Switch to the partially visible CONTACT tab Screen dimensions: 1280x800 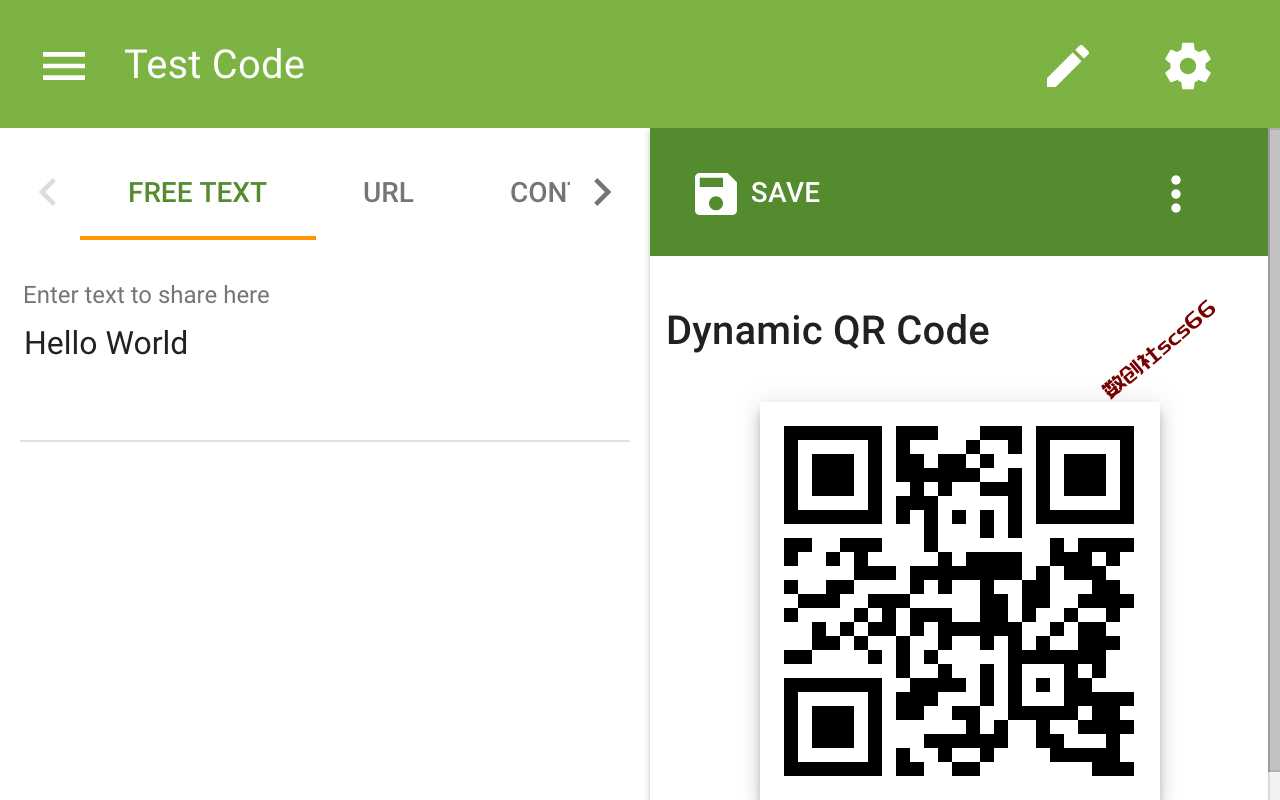point(540,192)
